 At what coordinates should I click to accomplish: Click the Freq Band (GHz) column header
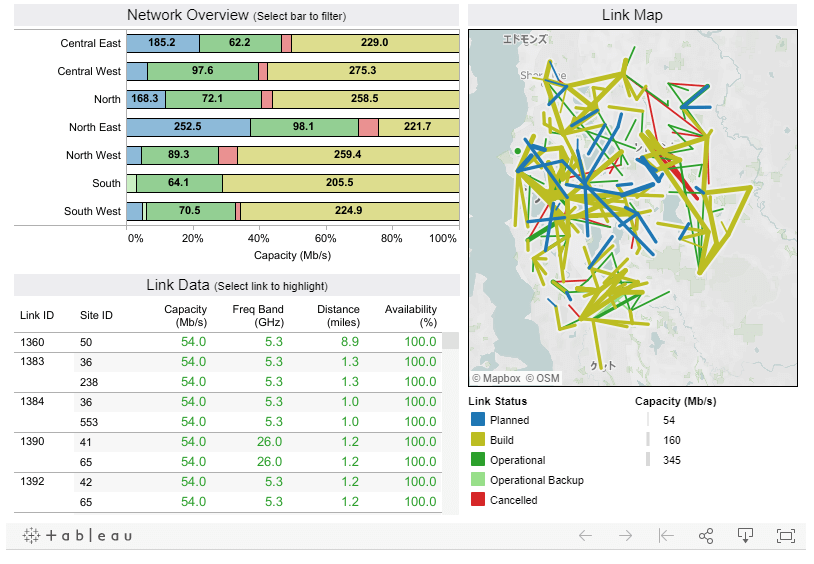pyautogui.click(x=258, y=316)
